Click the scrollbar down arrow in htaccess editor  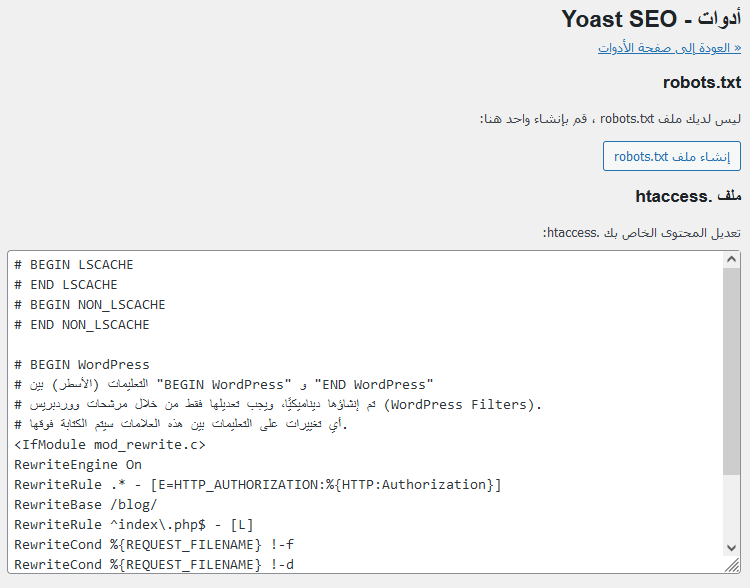[x=731, y=548]
